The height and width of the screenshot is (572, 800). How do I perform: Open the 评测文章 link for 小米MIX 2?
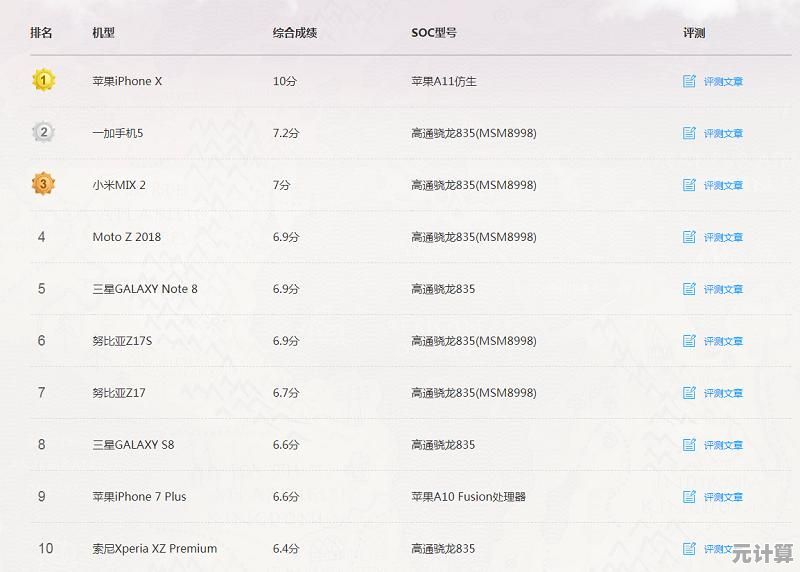click(723, 186)
